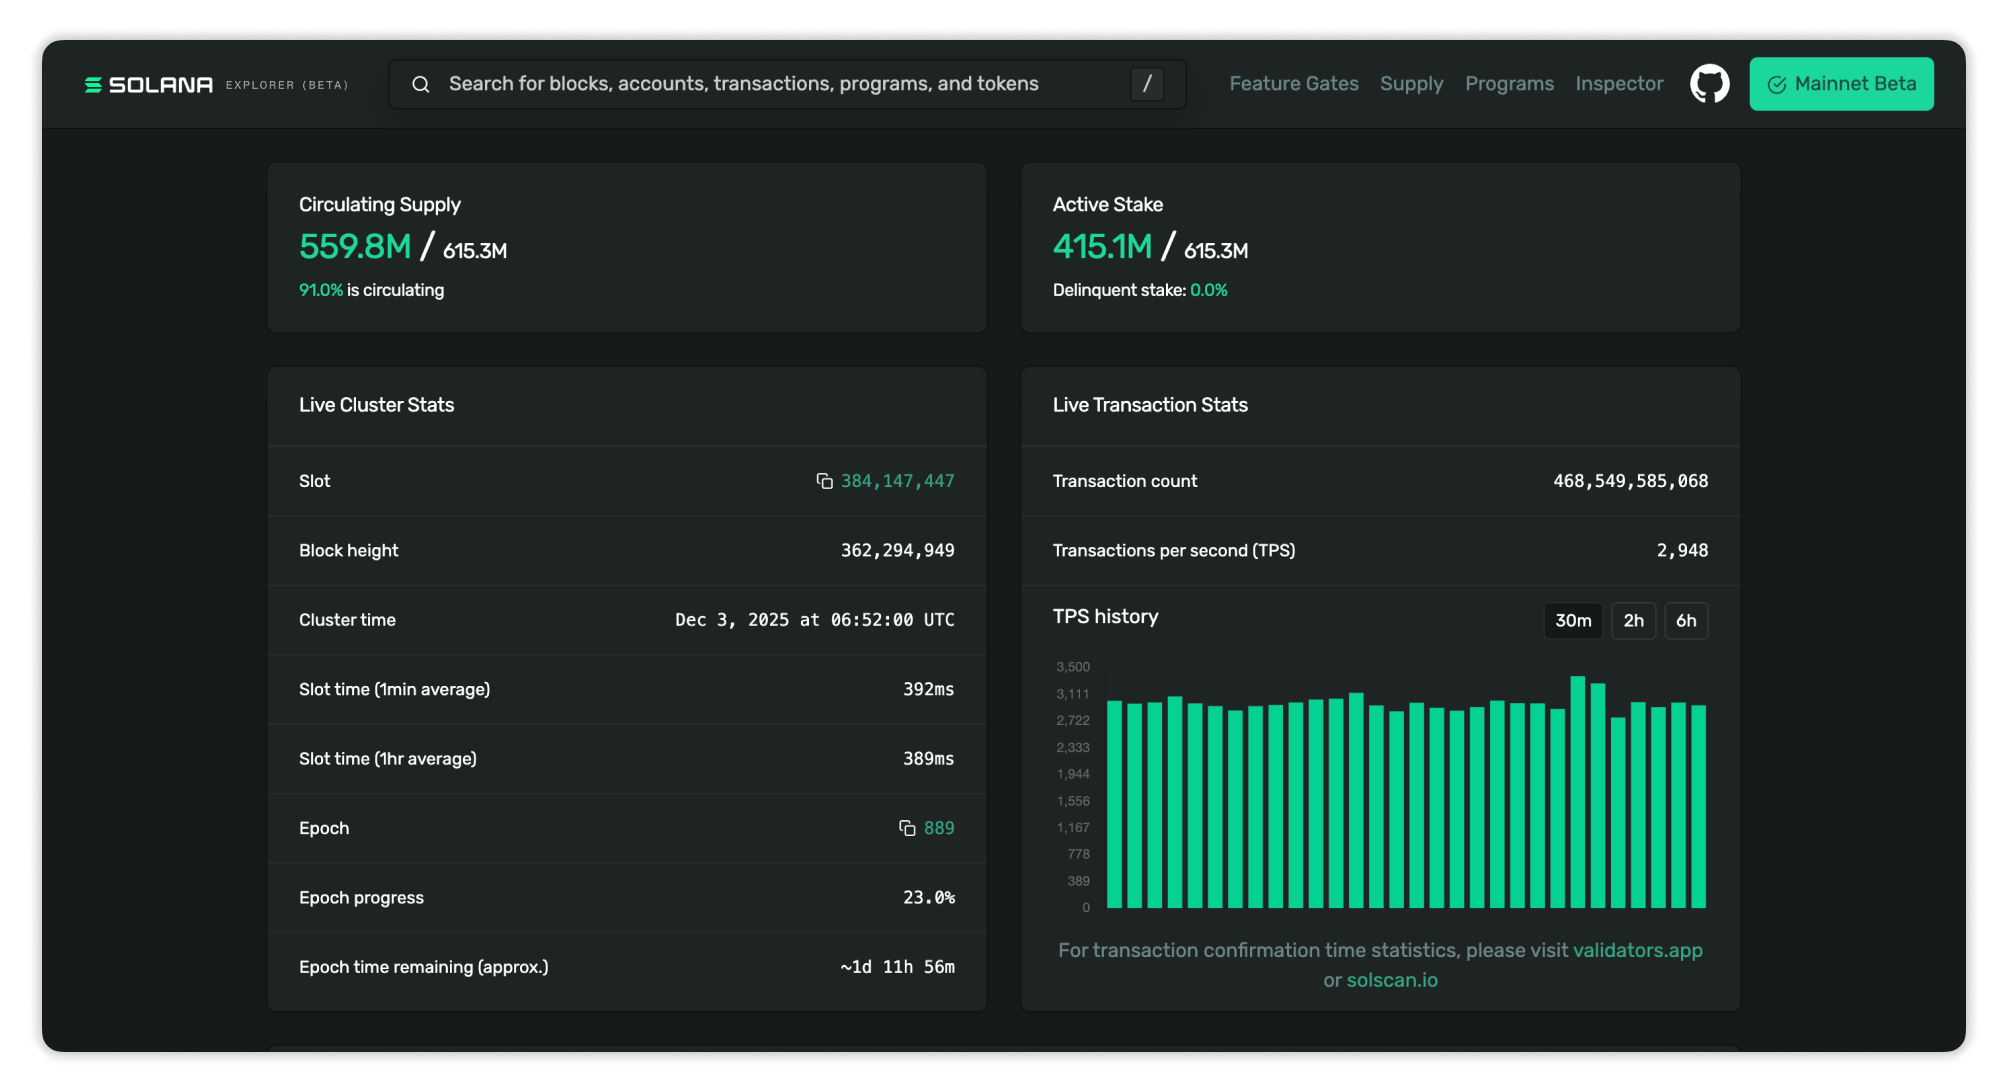
Task: Open the Programs menu item
Action: (1509, 84)
